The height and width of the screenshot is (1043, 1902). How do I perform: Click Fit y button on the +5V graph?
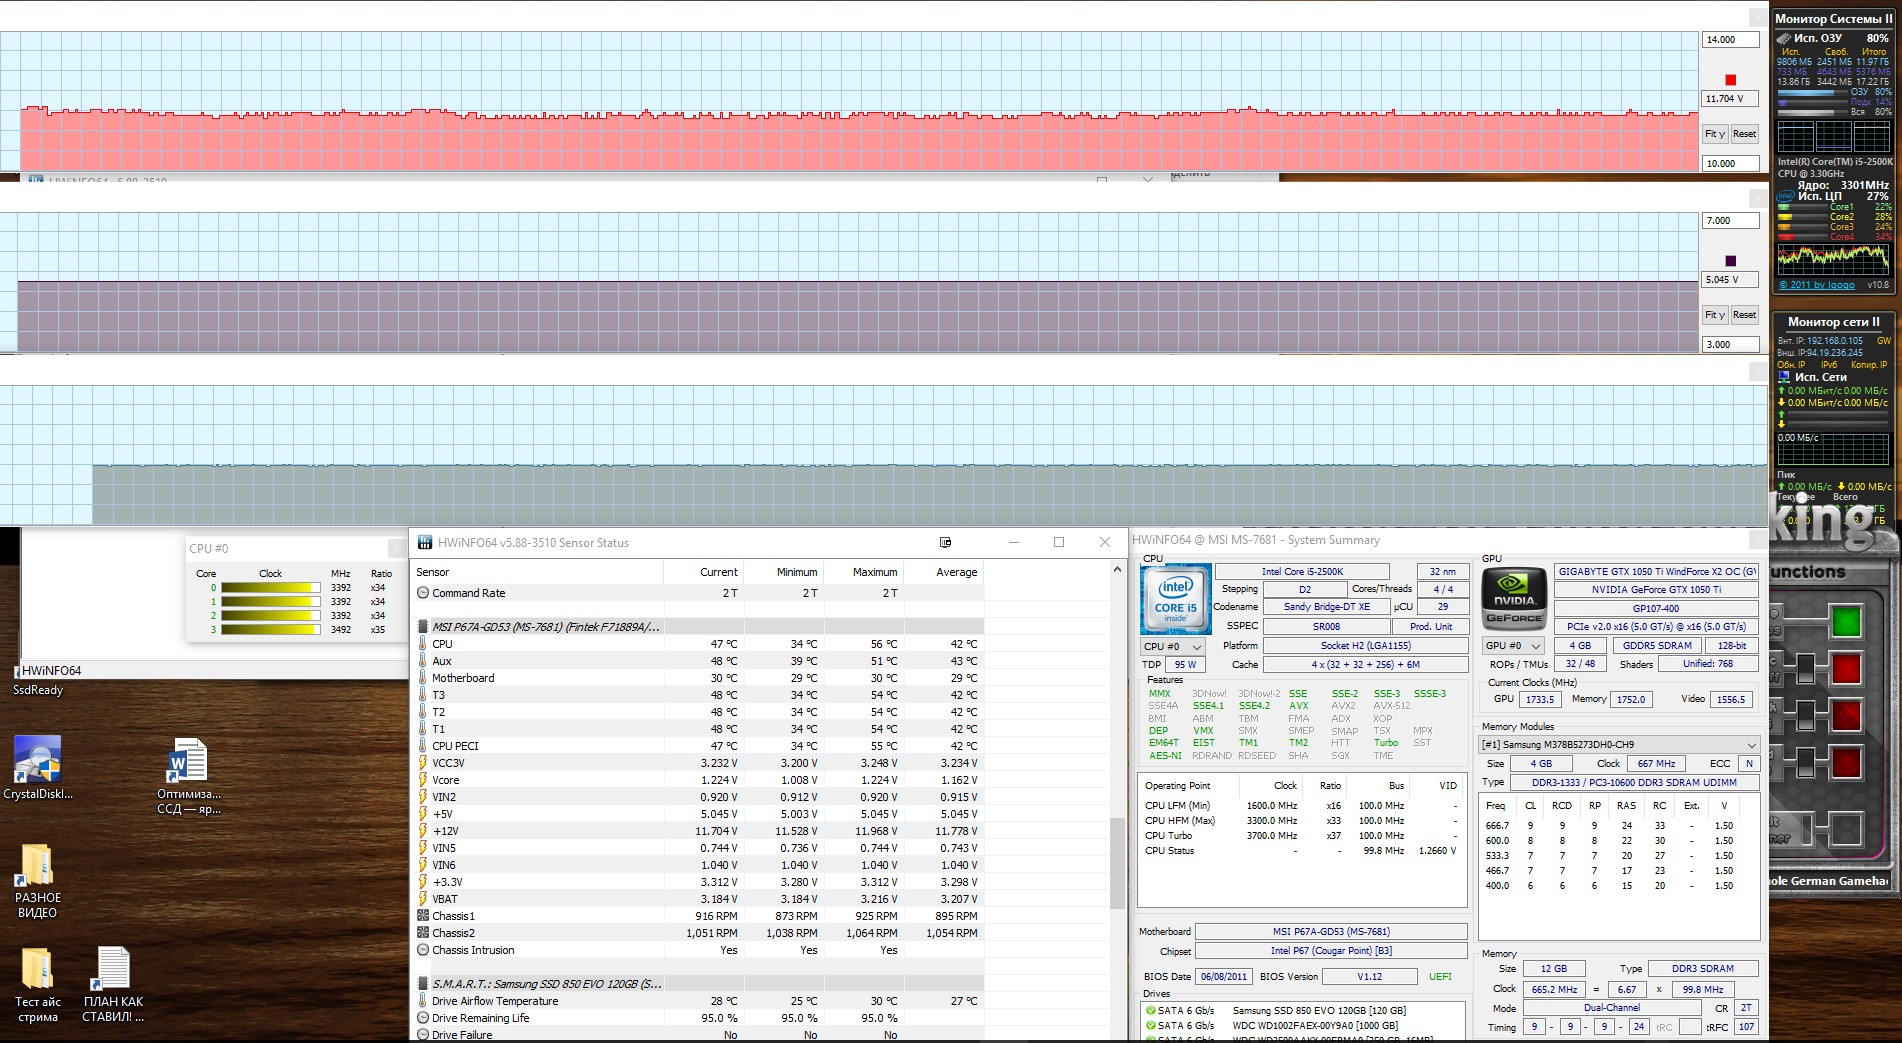point(1714,315)
